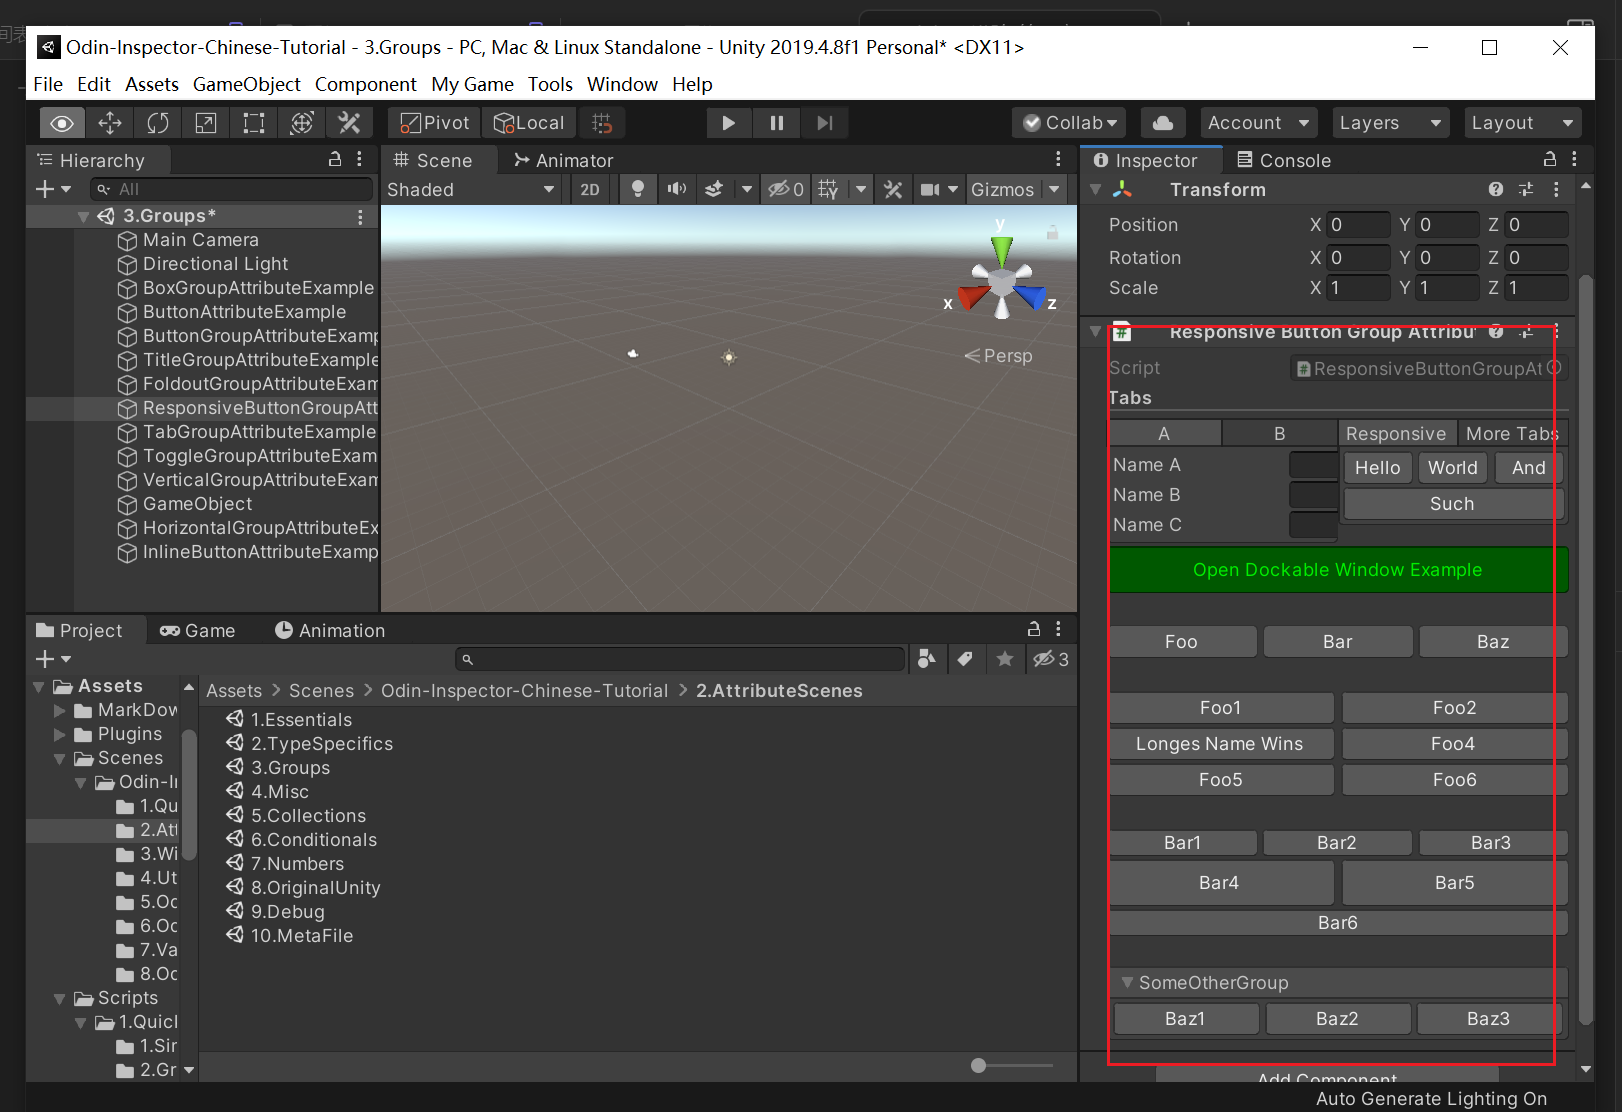Lock the Project panel
1622x1112 pixels.
(1034, 629)
